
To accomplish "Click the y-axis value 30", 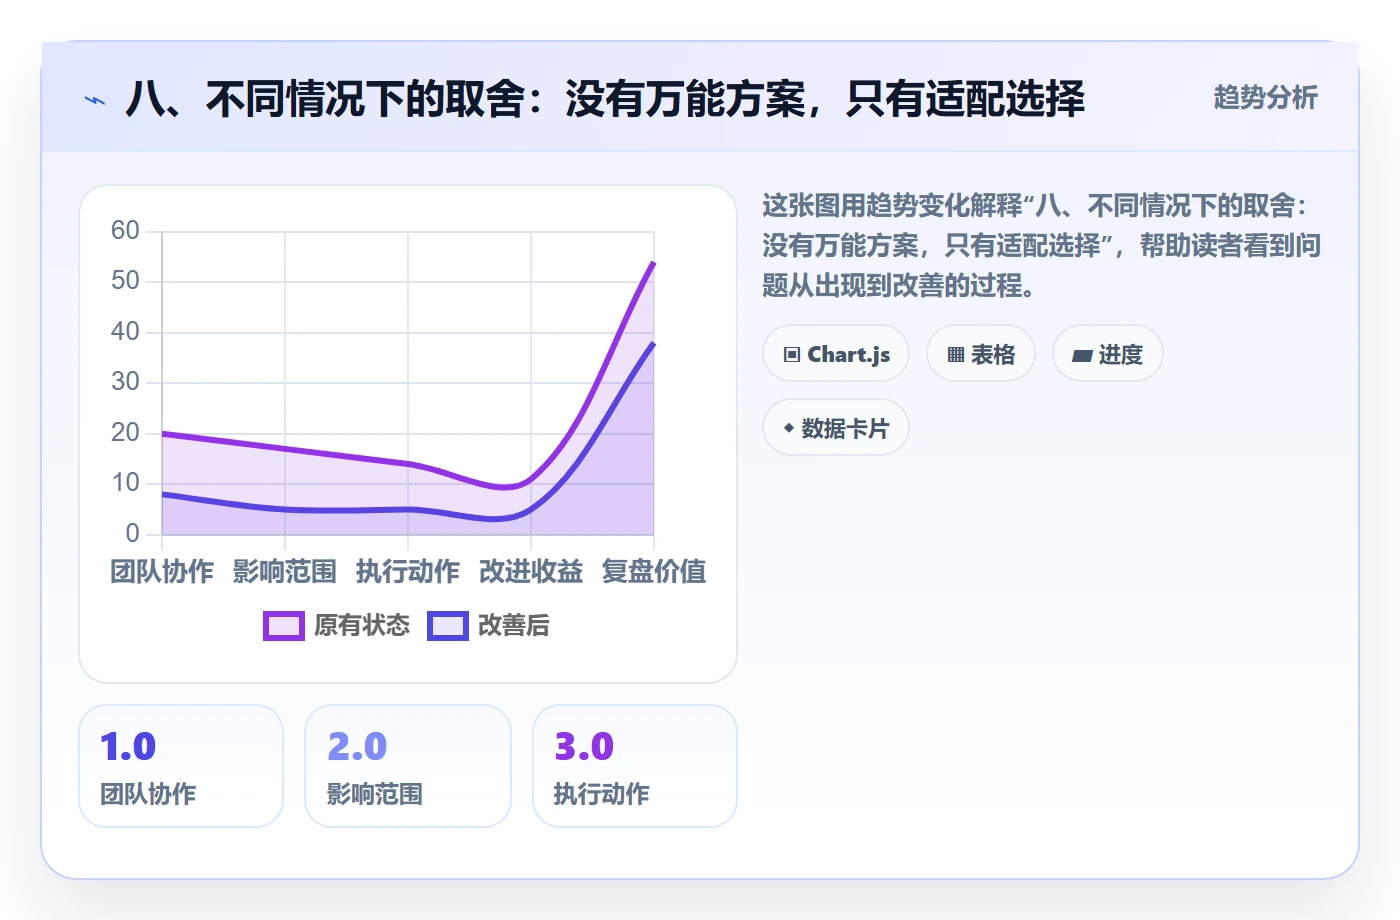I will tap(125, 381).
